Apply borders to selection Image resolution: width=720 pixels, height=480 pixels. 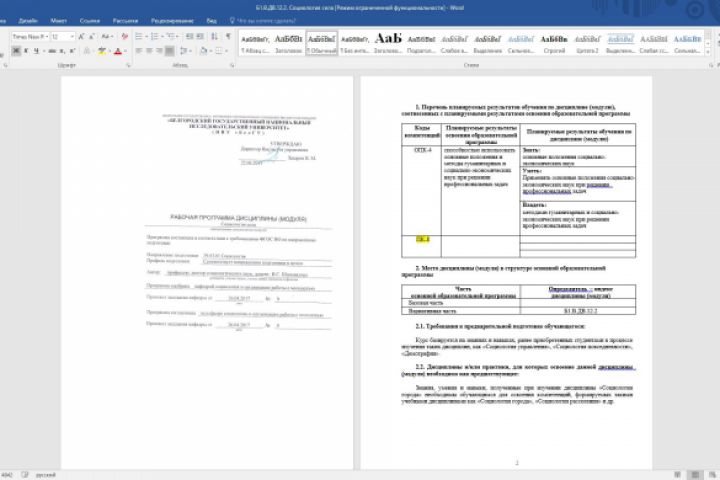[219, 51]
